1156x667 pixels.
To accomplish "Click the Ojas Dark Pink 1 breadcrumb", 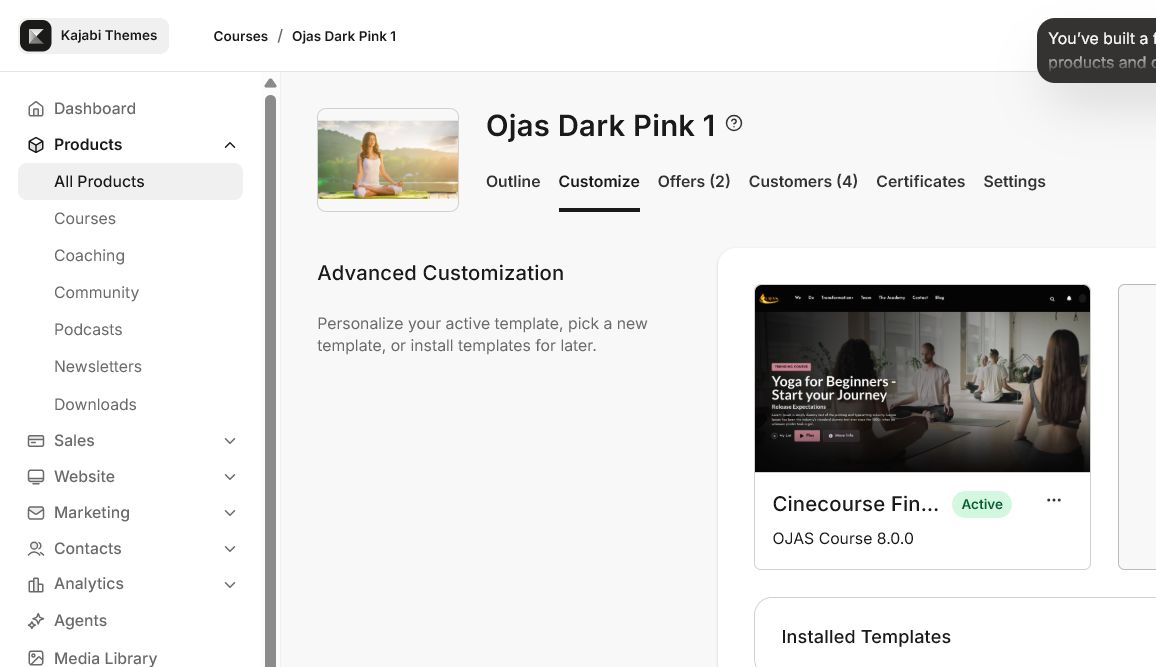I will (x=344, y=36).
